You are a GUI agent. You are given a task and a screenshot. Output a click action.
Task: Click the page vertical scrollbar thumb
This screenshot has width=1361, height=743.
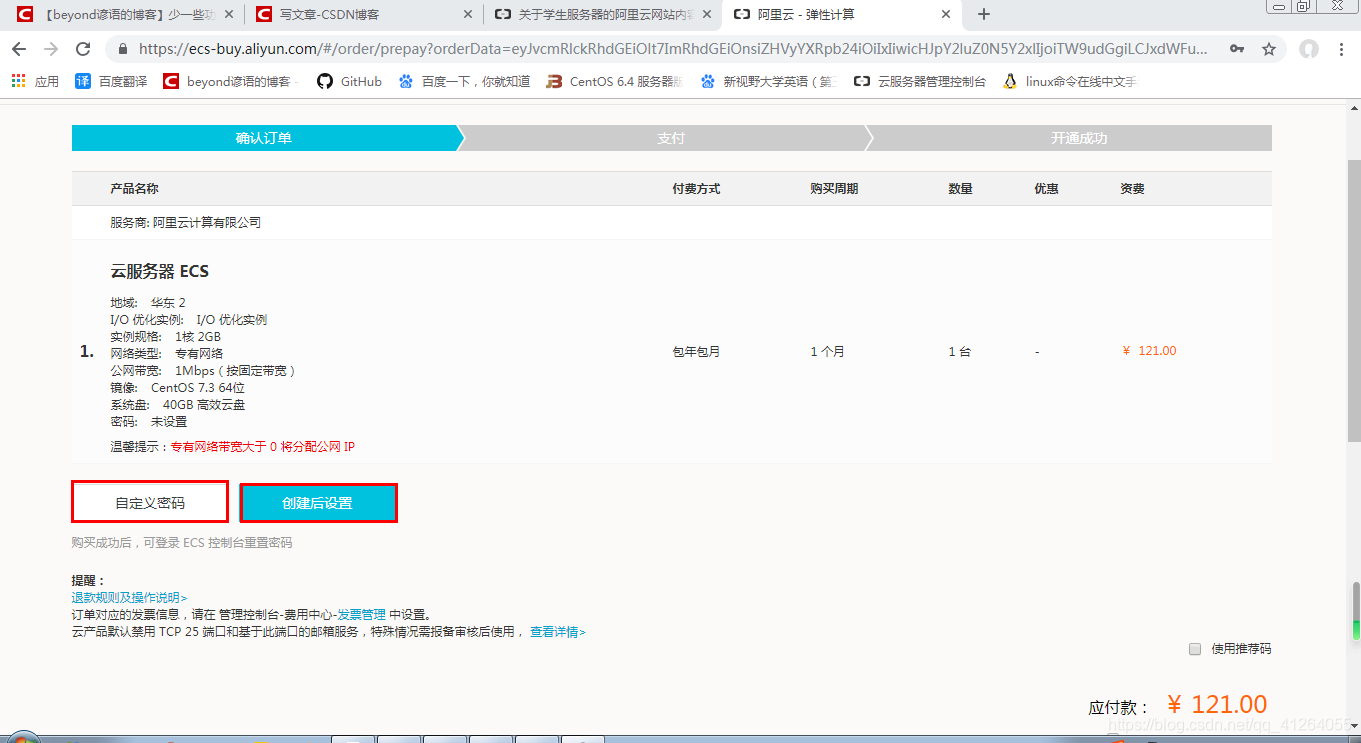click(x=1355, y=300)
